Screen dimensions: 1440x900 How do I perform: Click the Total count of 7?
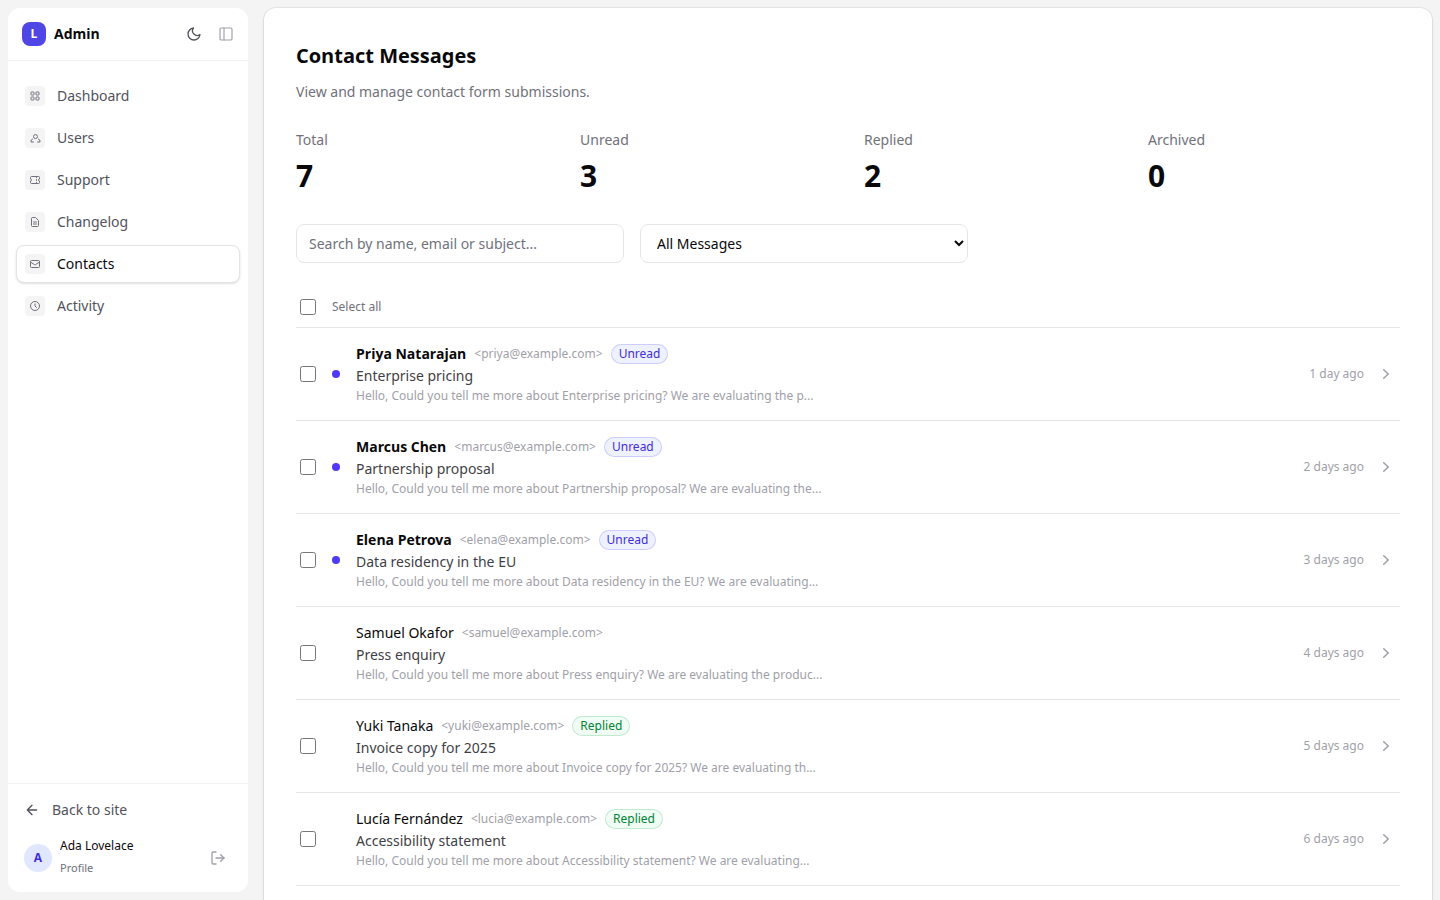click(x=305, y=176)
